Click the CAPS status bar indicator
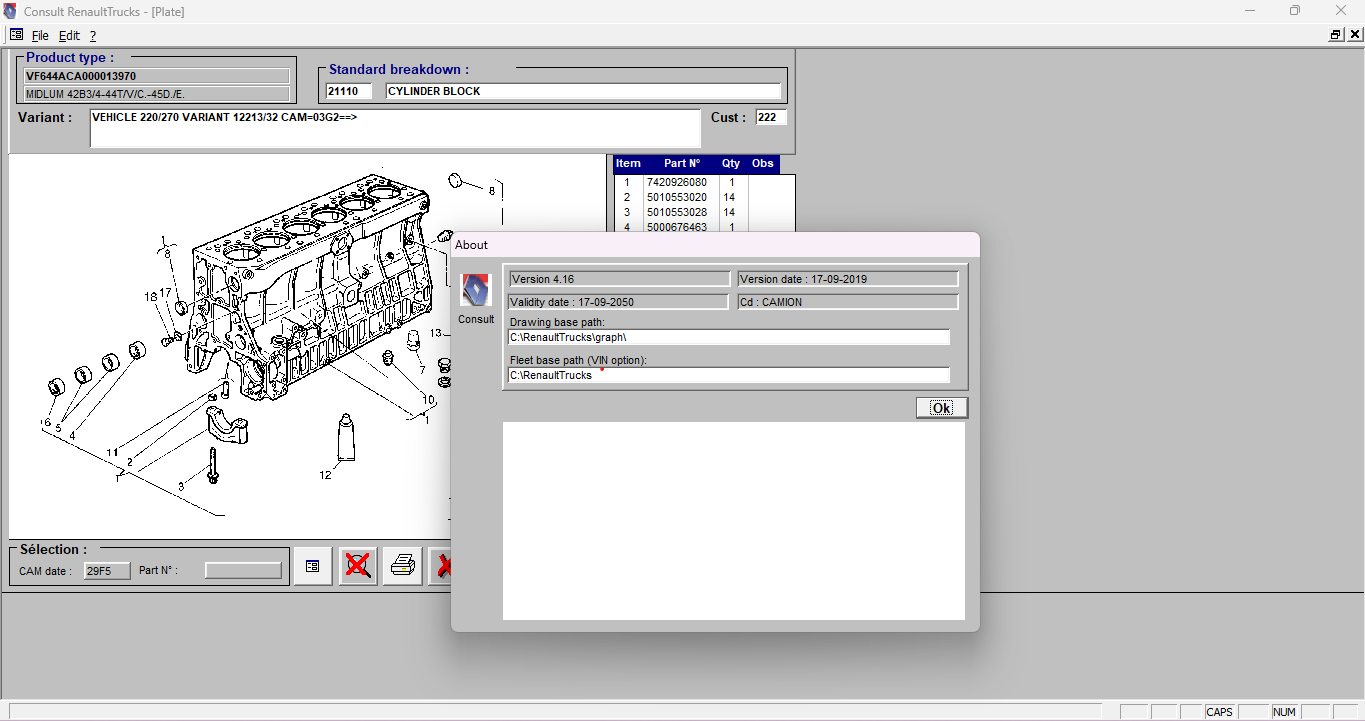1365x721 pixels. click(x=1219, y=712)
